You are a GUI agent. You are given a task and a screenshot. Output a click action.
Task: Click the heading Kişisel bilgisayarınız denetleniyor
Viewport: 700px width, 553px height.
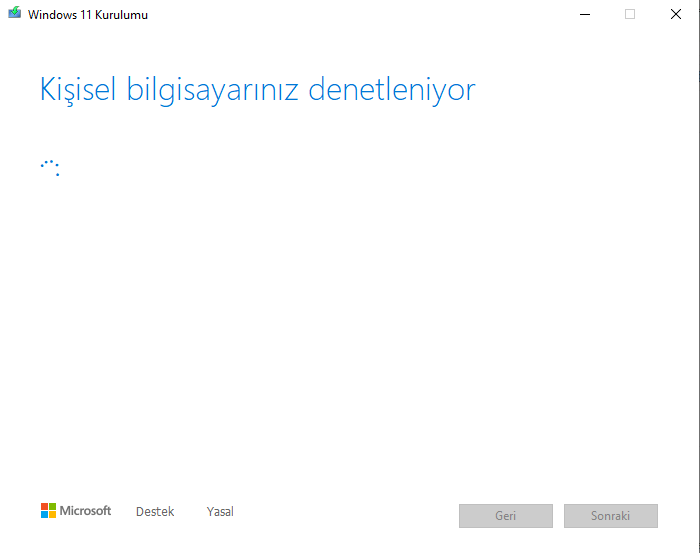pos(258,90)
